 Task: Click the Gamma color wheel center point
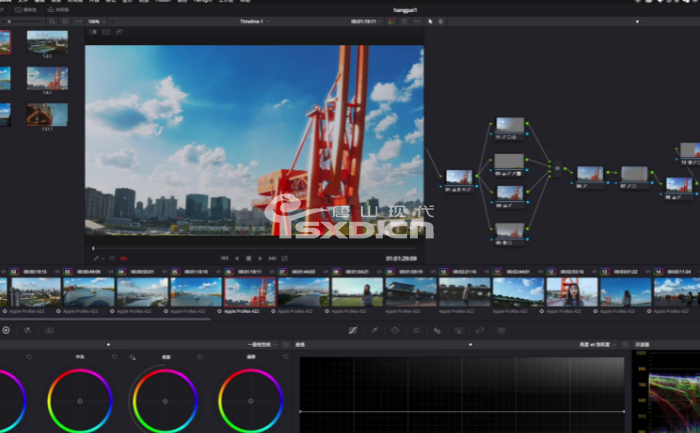[80, 401]
